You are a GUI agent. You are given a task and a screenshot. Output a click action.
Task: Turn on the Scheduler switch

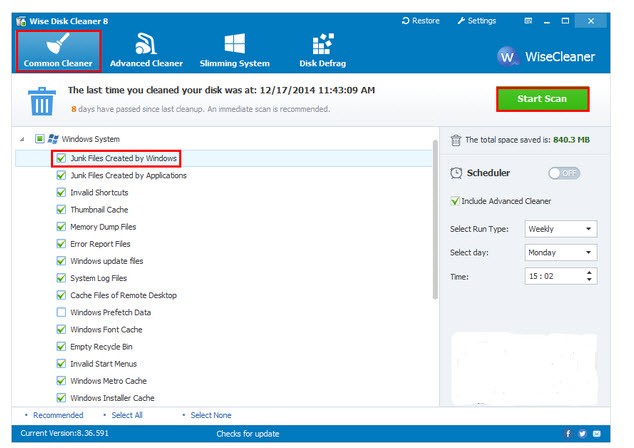pos(564,173)
